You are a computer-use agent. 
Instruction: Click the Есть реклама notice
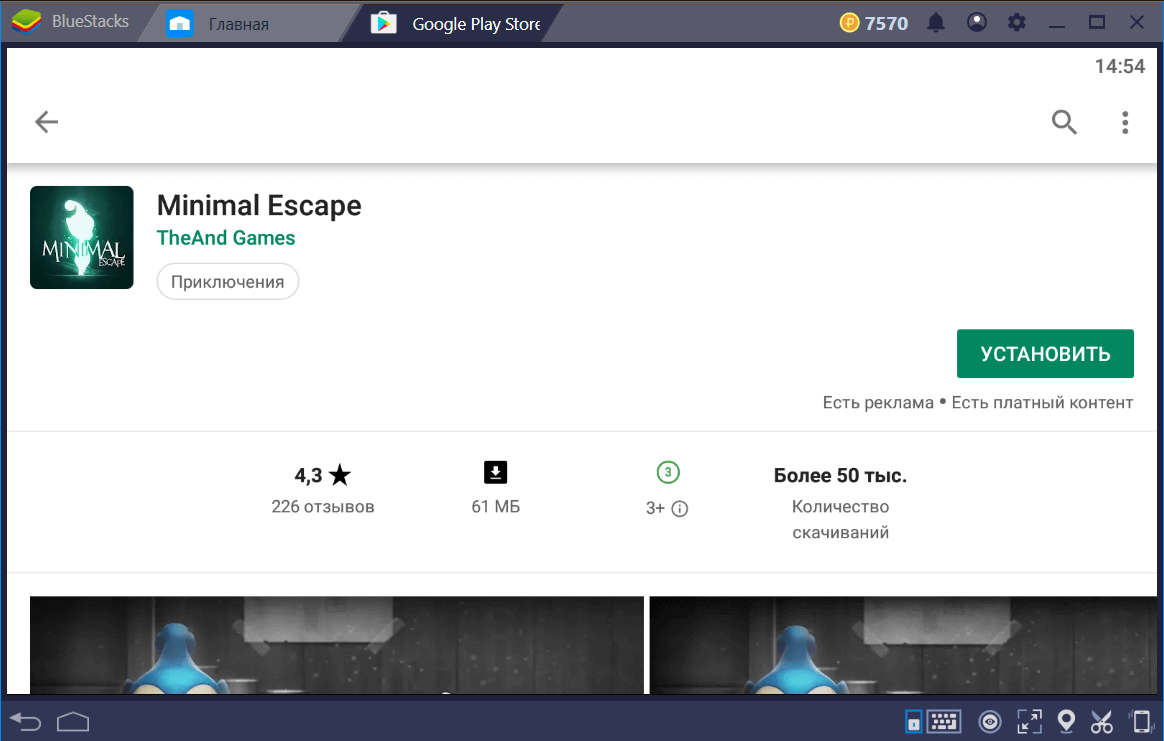[x=878, y=402]
